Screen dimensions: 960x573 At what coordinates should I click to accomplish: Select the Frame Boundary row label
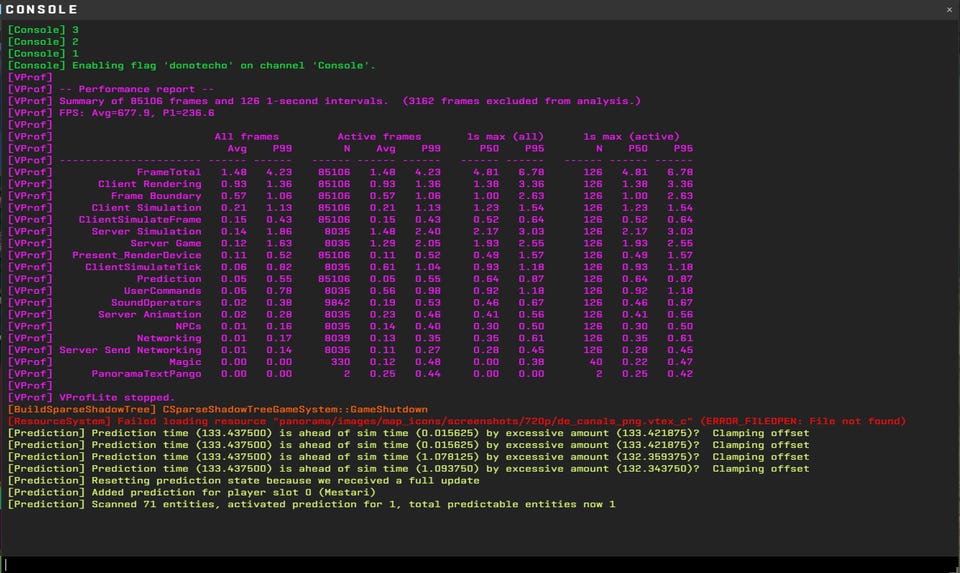click(156, 196)
